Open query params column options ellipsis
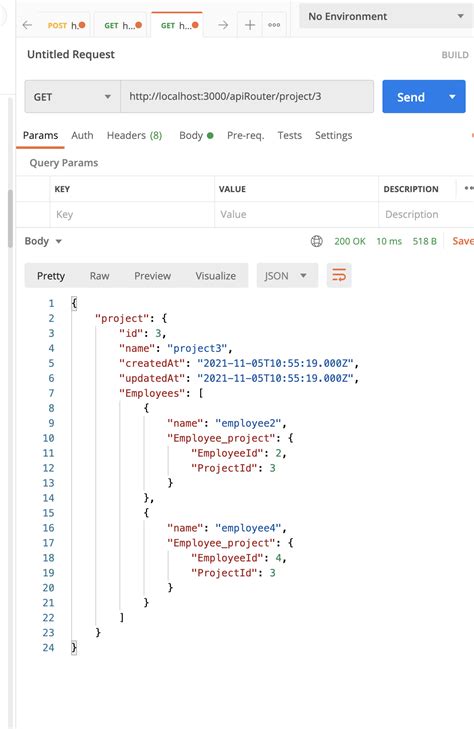 pos(468,189)
